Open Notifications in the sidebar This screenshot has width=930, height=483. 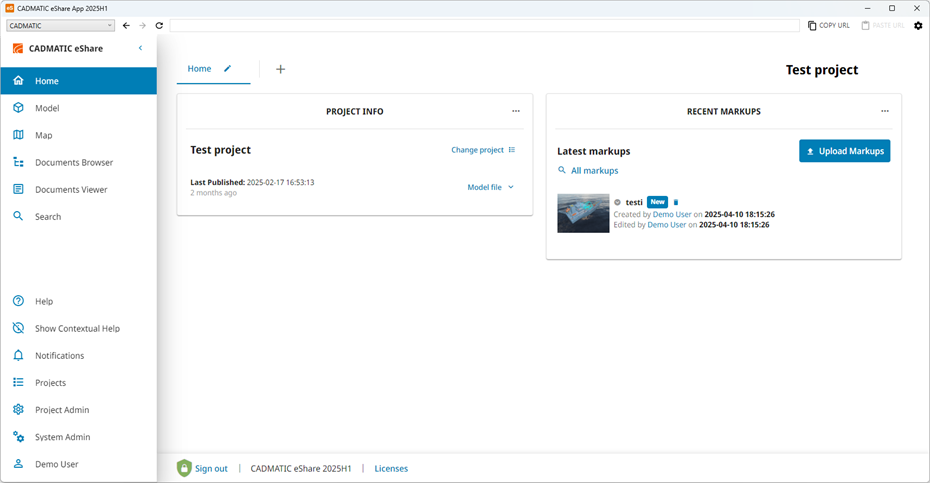point(78,355)
